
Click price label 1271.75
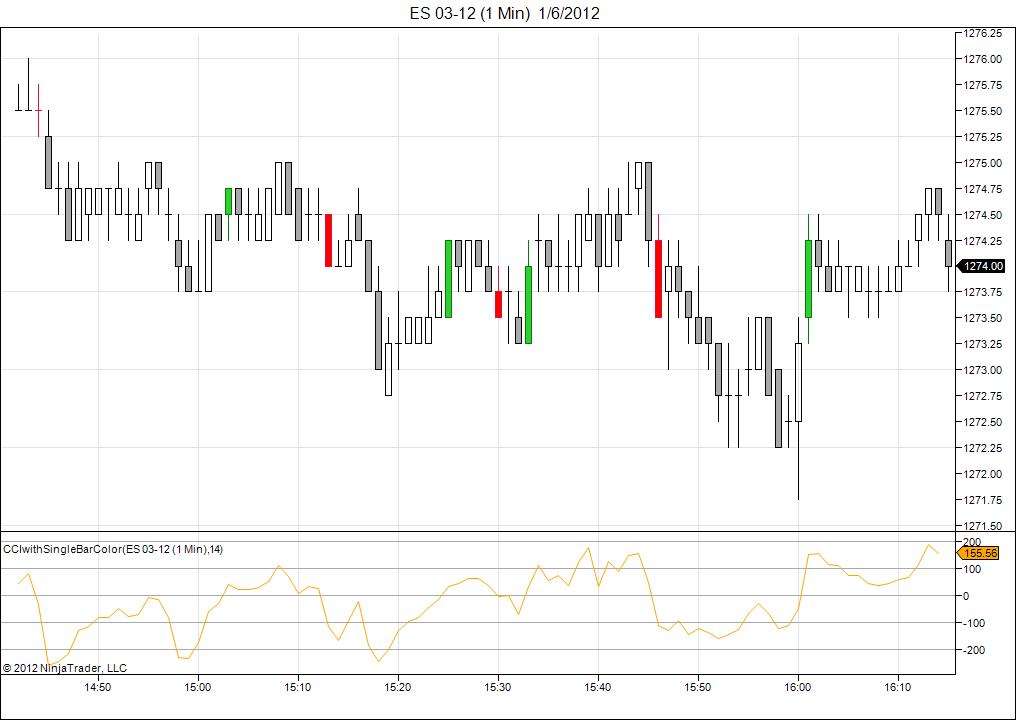984,500
